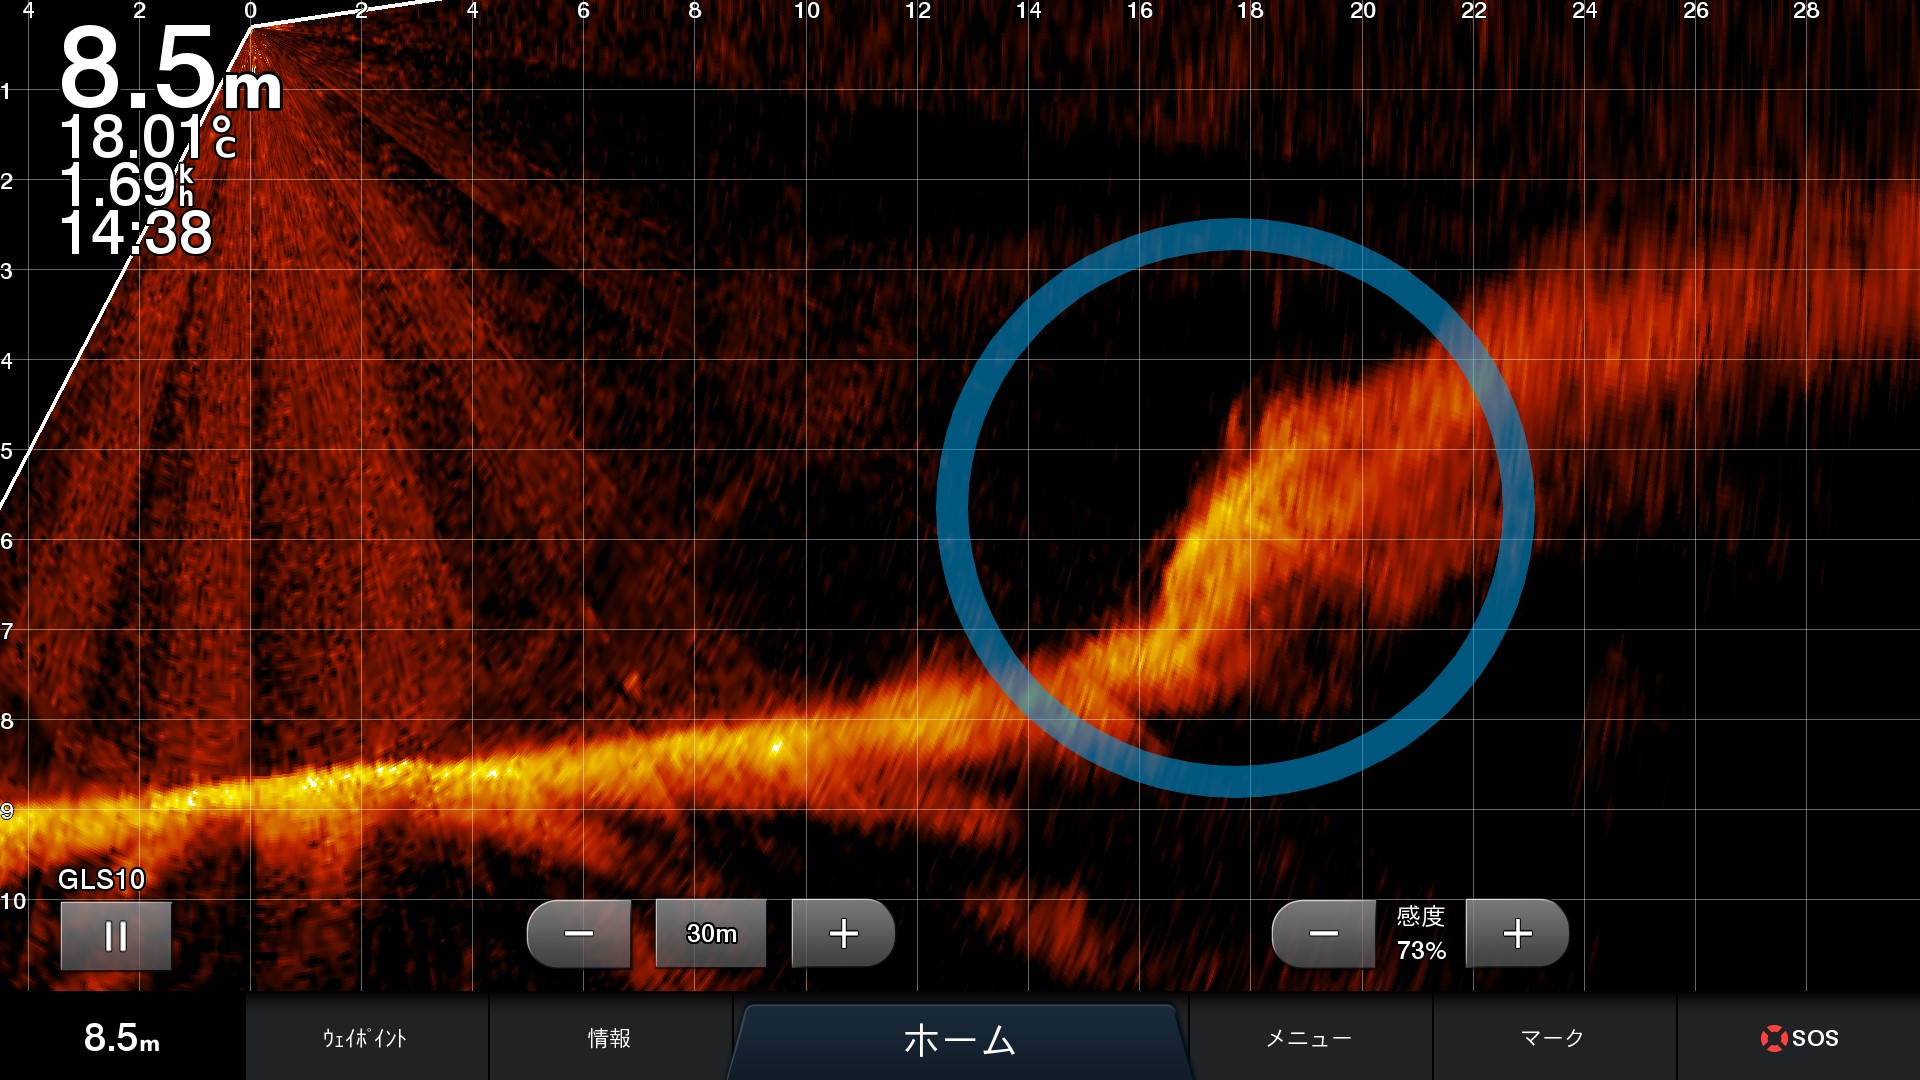This screenshot has height=1080, width=1920.
Task: Tap the 30m range value button
Action: 711,934
